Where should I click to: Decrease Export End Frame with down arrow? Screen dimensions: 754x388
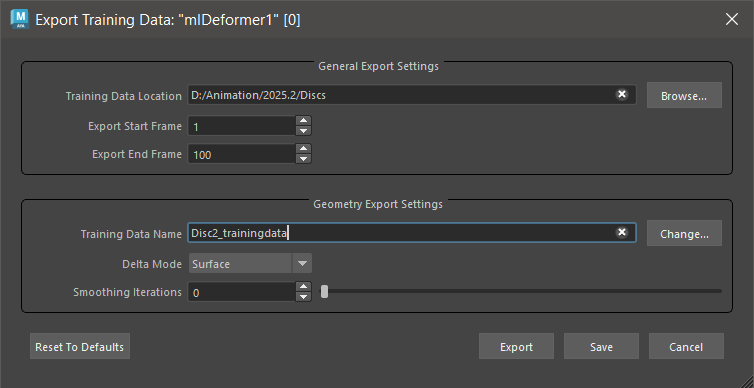coord(303,159)
